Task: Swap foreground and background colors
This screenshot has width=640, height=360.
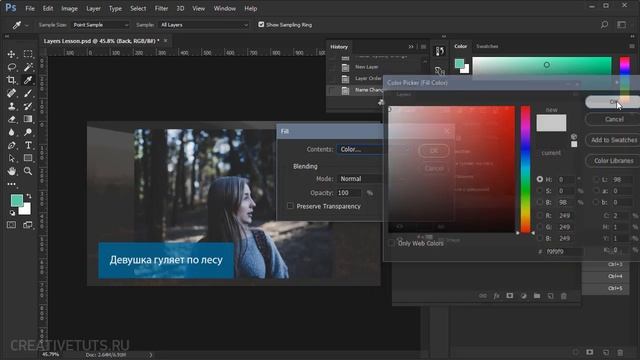Action: click(29, 197)
